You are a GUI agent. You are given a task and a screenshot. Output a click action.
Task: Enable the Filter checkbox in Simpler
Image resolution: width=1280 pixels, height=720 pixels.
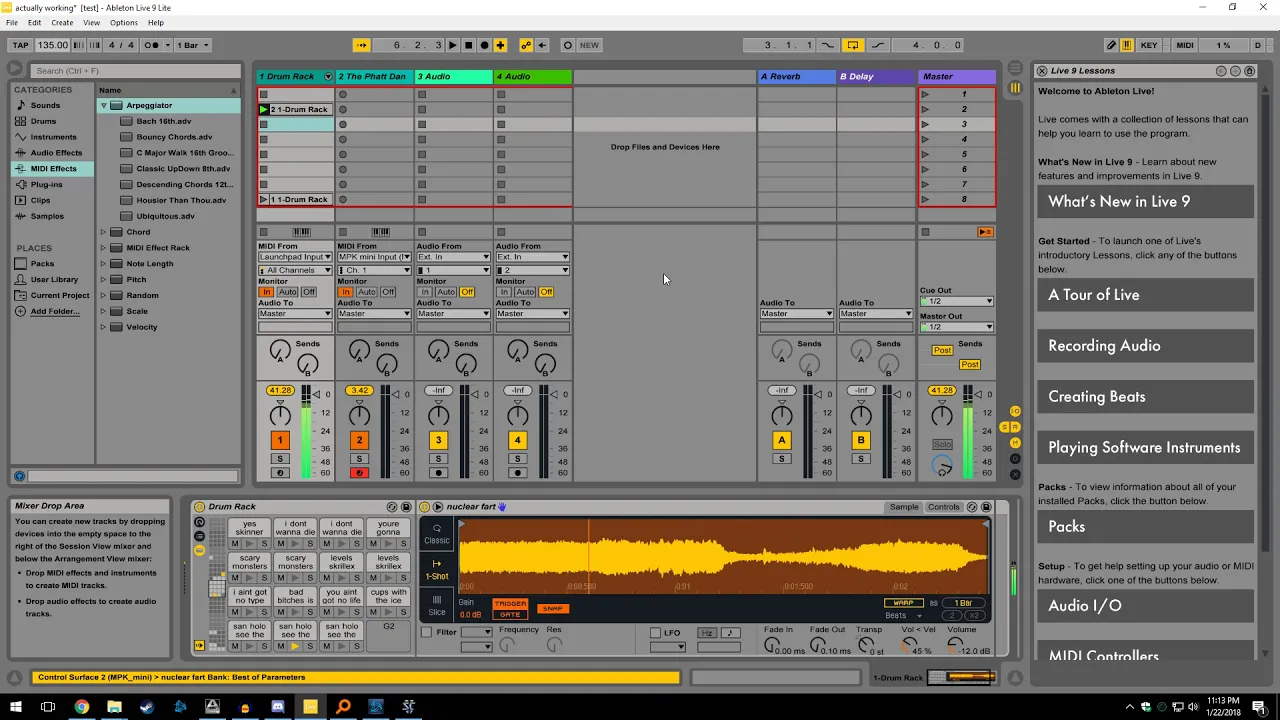click(x=427, y=632)
